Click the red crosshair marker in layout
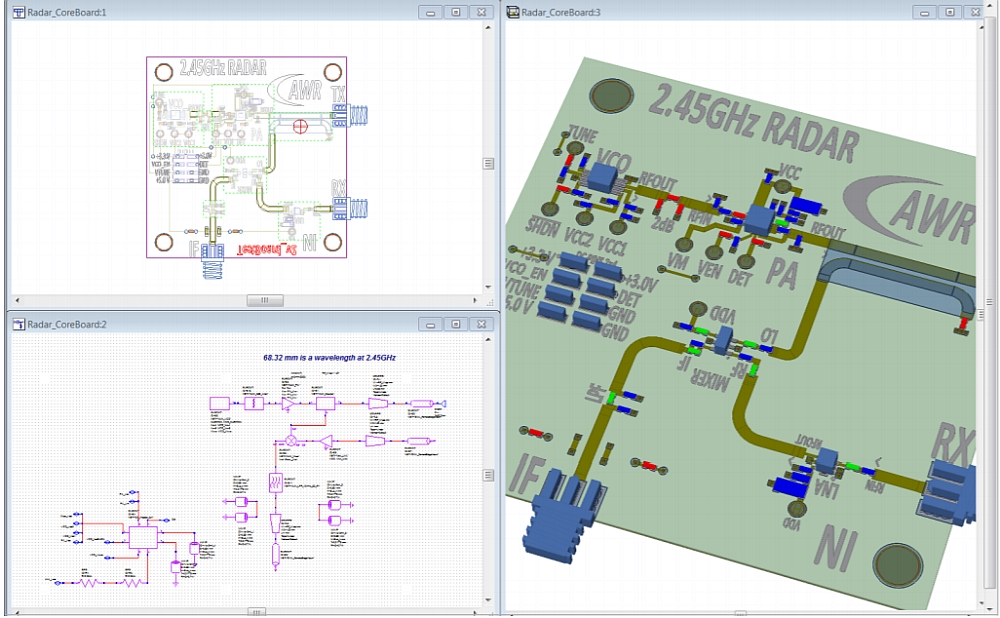1000x618 pixels. tap(301, 126)
